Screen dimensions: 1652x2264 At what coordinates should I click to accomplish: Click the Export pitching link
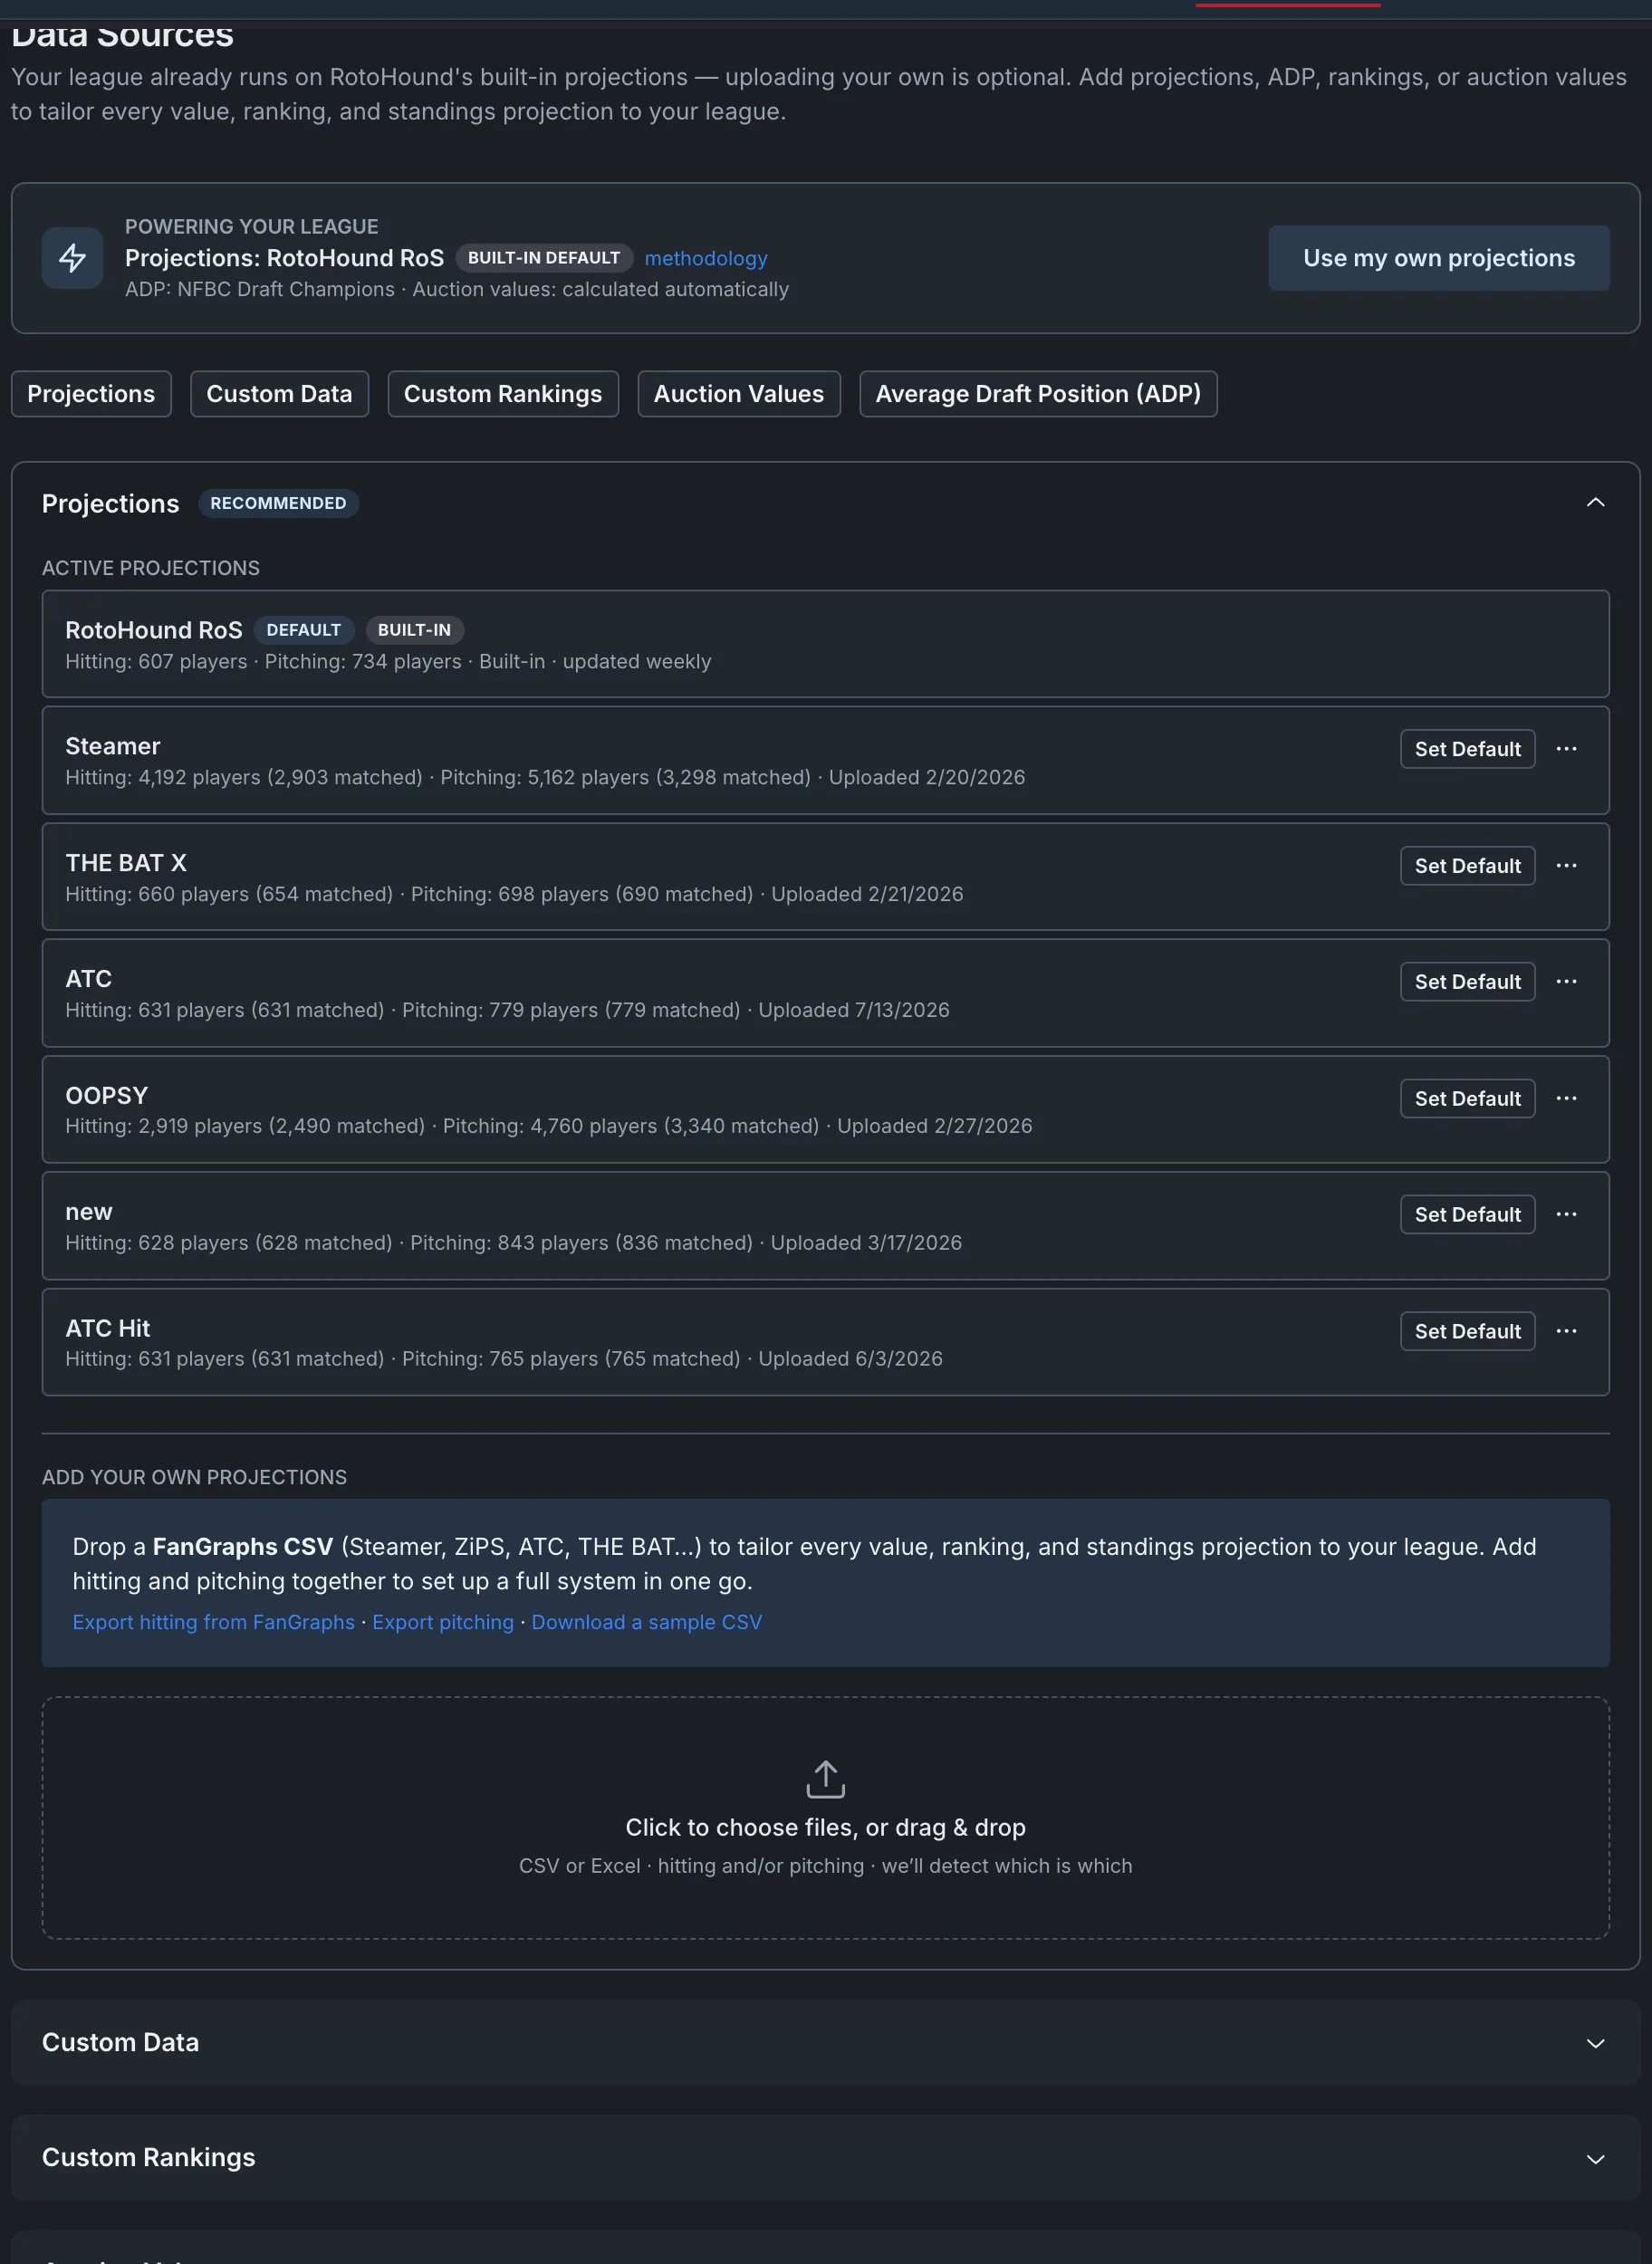(443, 1622)
